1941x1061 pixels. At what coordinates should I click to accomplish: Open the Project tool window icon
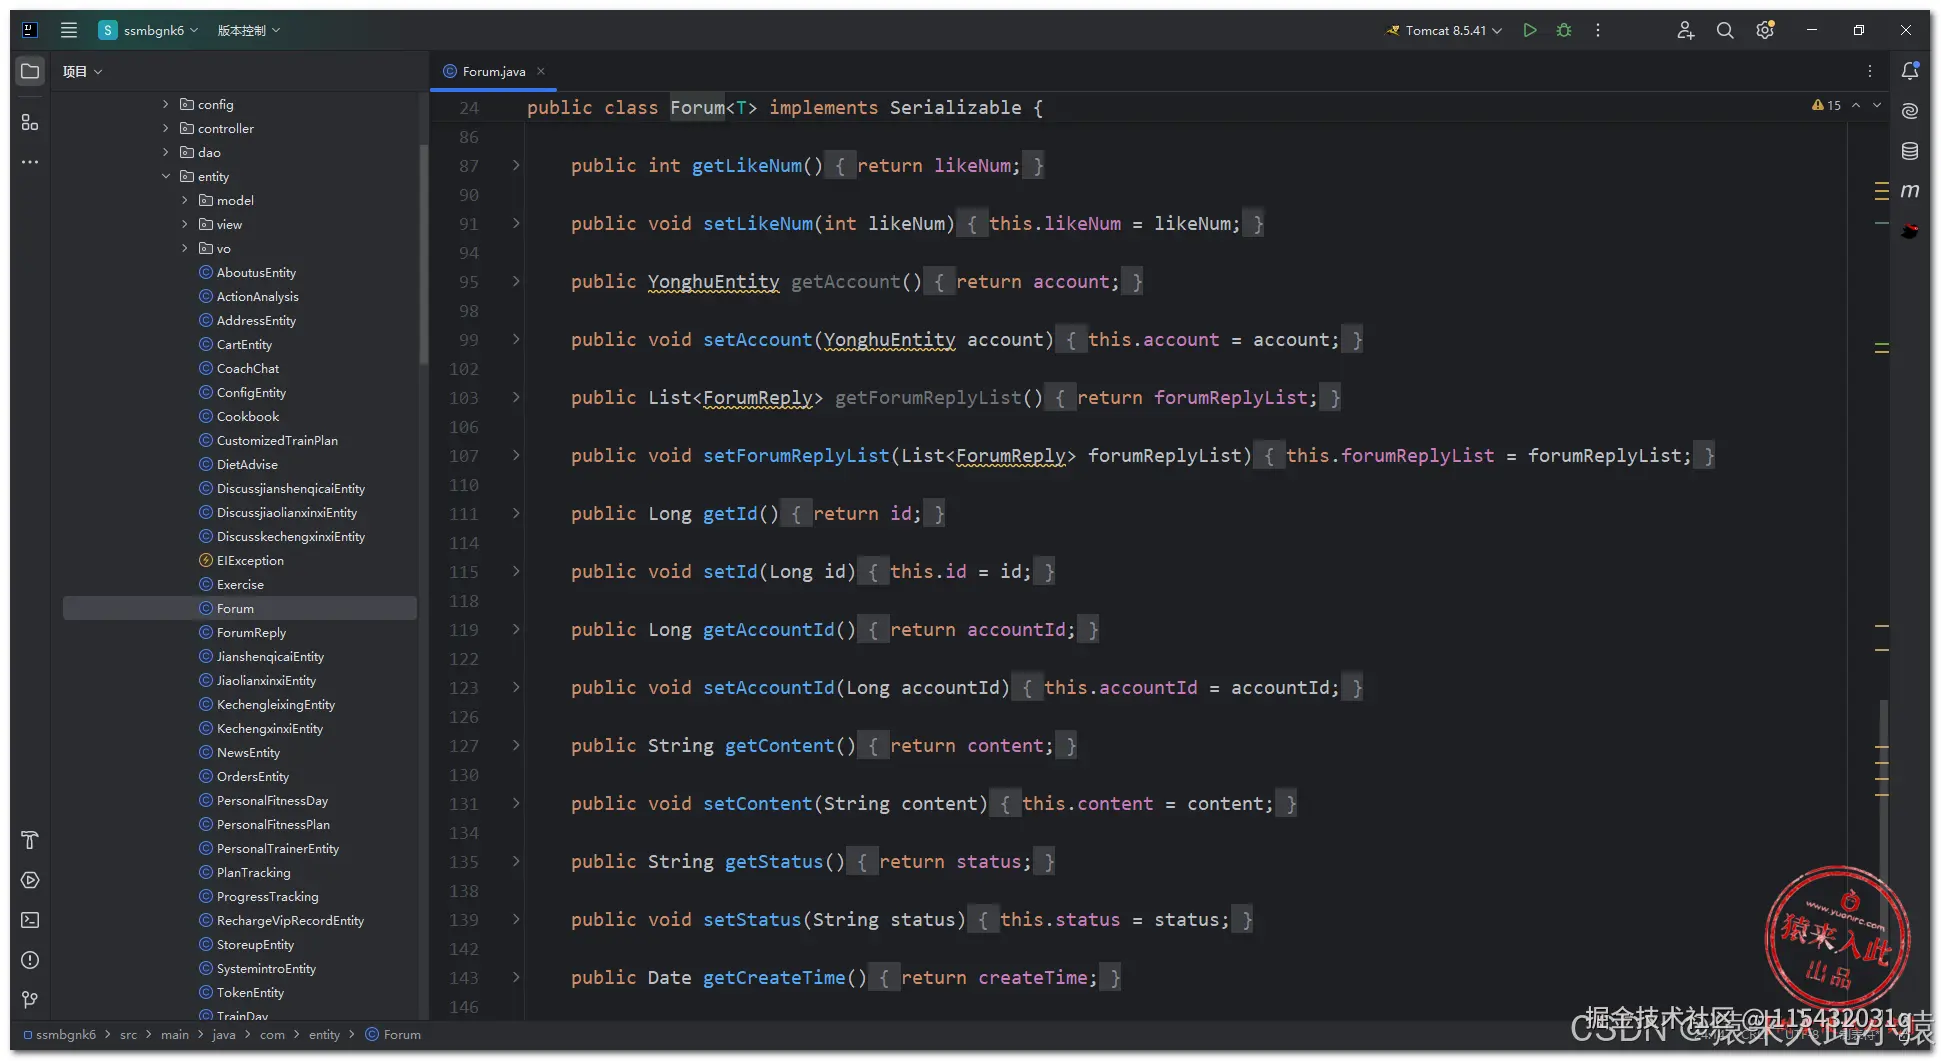30,71
